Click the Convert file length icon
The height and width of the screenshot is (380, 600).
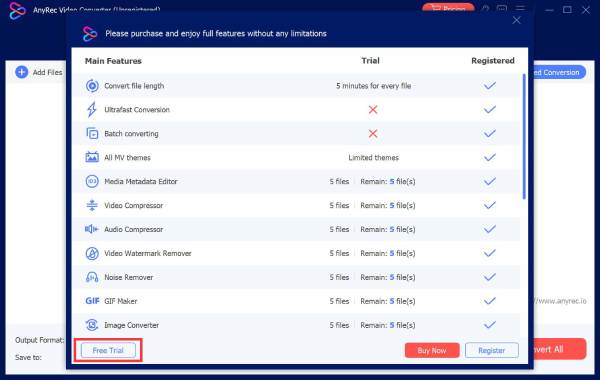coord(92,86)
